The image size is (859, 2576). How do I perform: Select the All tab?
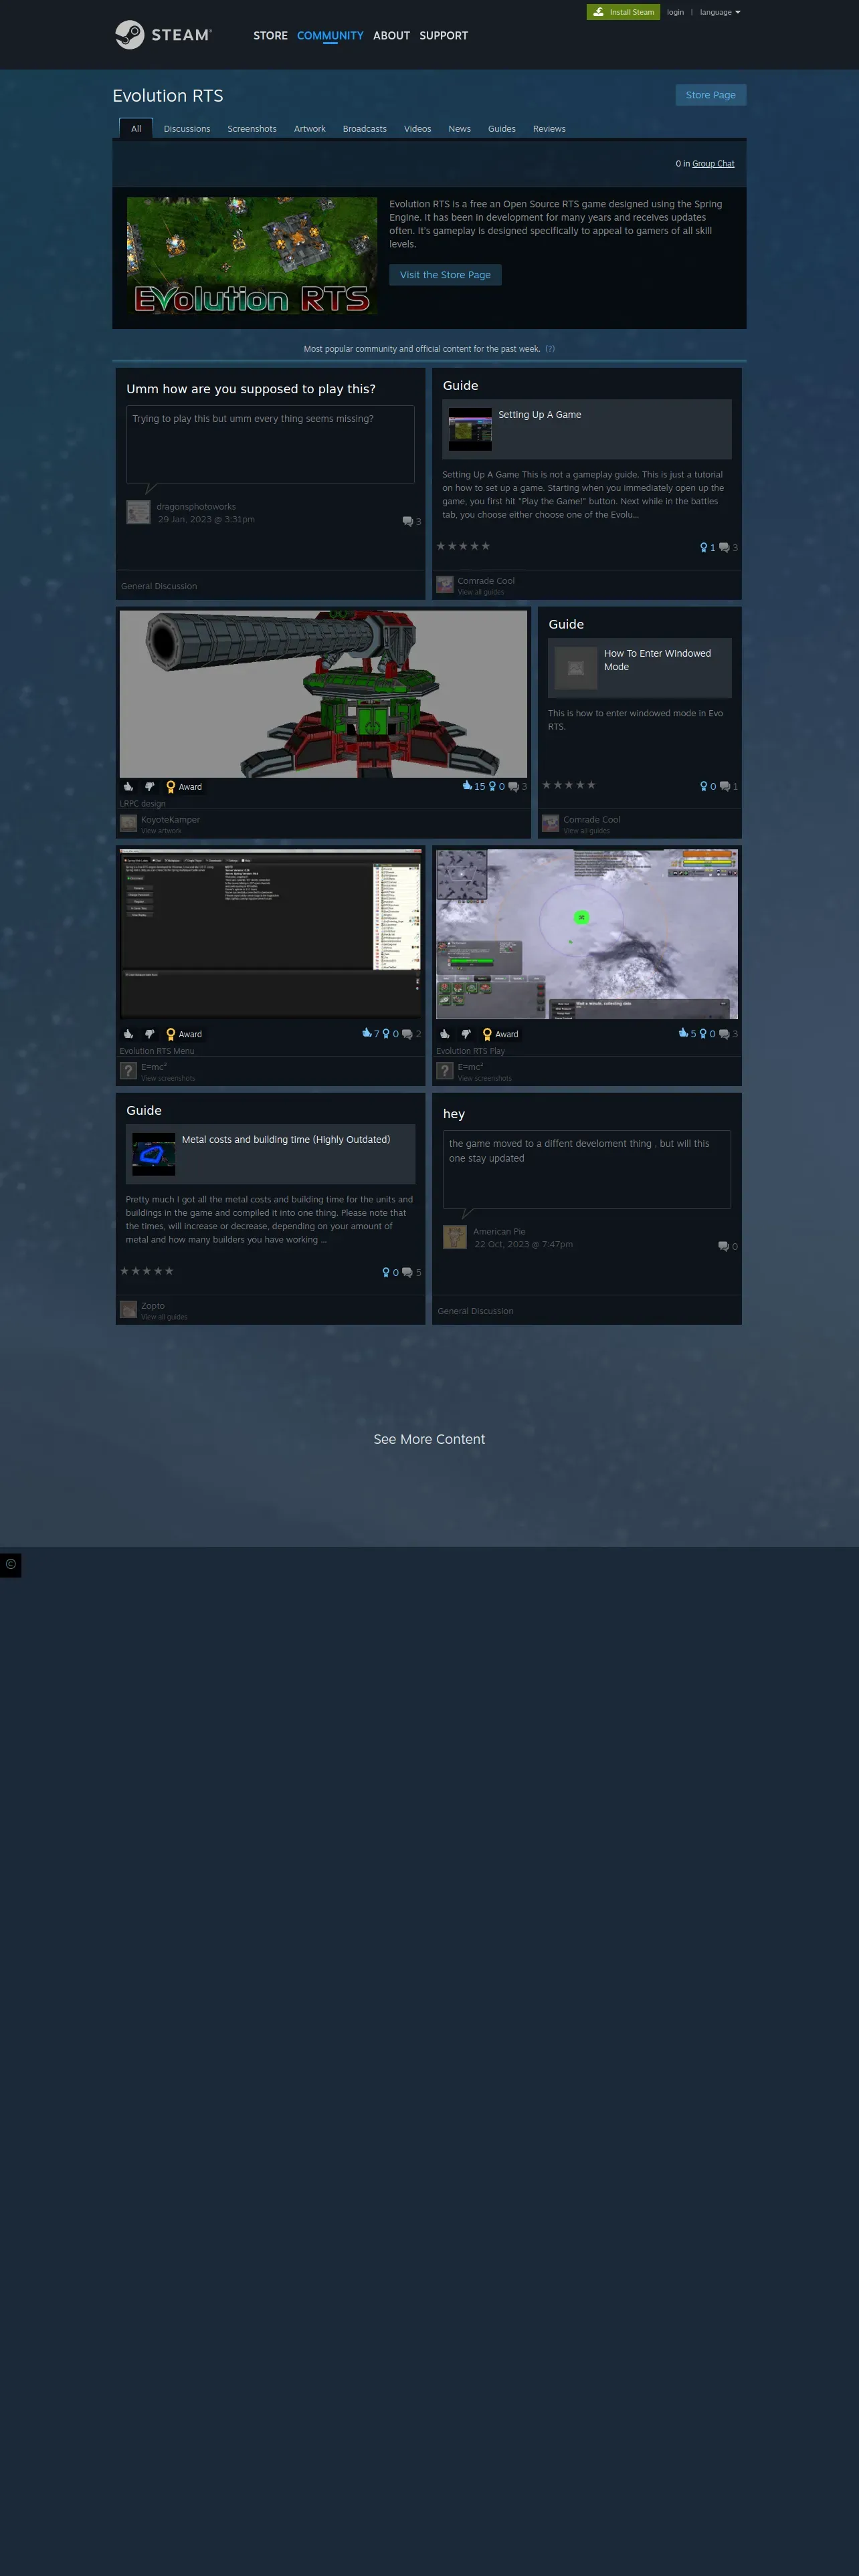(x=136, y=128)
